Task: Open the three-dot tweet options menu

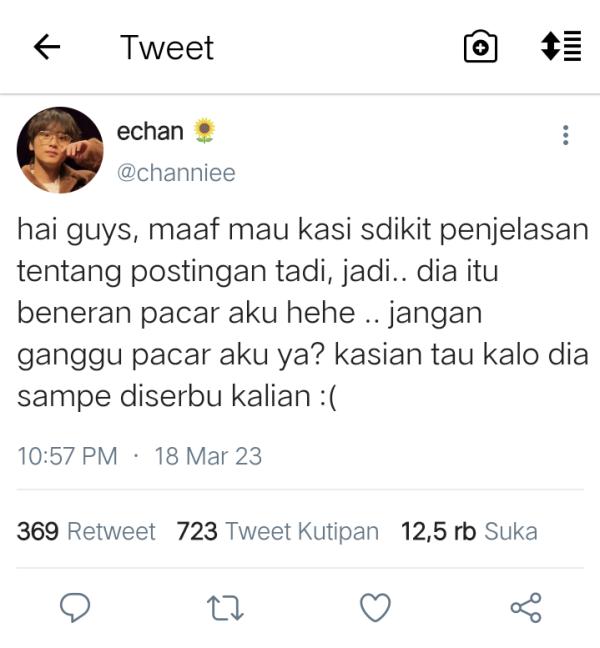Action: point(565,135)
